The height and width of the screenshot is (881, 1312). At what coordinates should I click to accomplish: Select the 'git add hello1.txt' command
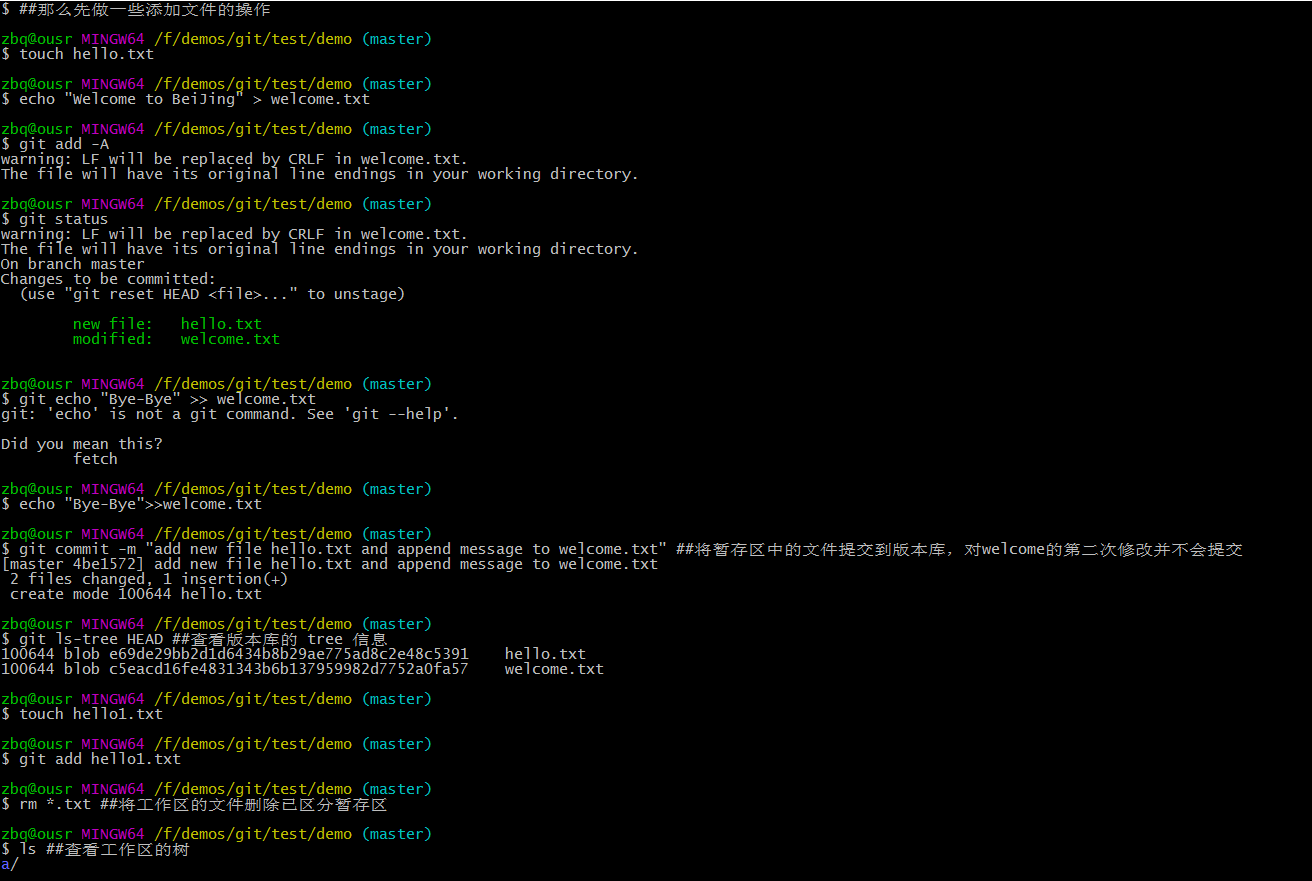[91, 759]
